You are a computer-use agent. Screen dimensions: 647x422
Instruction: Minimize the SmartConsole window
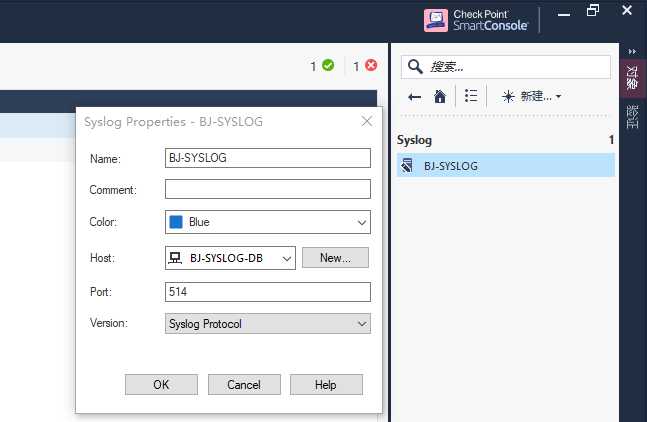[x=564, y=14]
